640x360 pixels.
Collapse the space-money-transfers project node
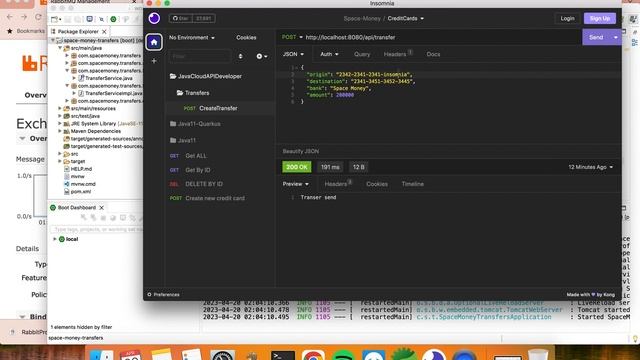pos(53,40)
